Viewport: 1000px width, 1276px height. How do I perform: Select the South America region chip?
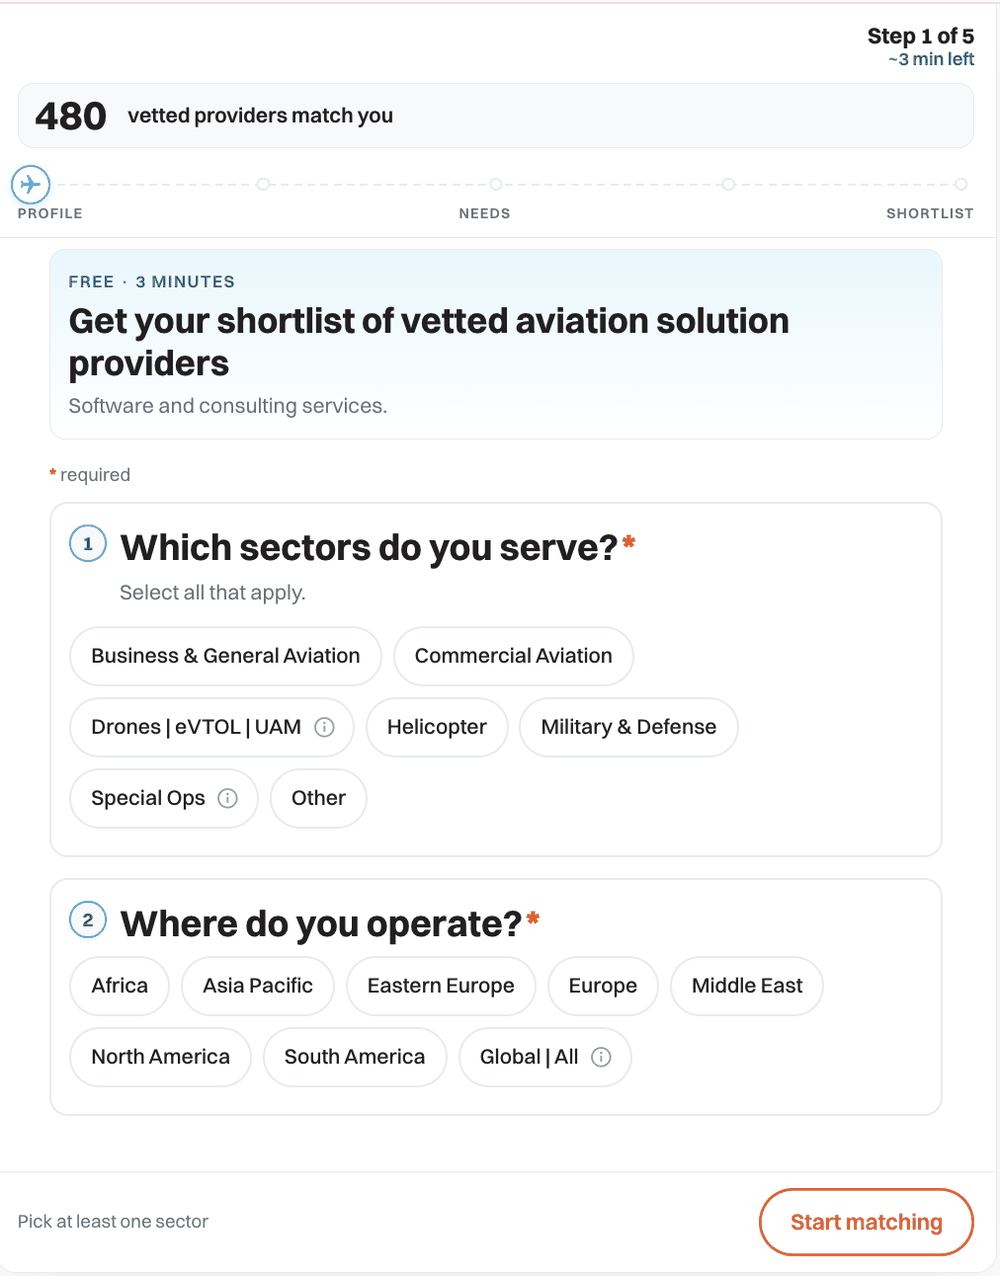355,1057
